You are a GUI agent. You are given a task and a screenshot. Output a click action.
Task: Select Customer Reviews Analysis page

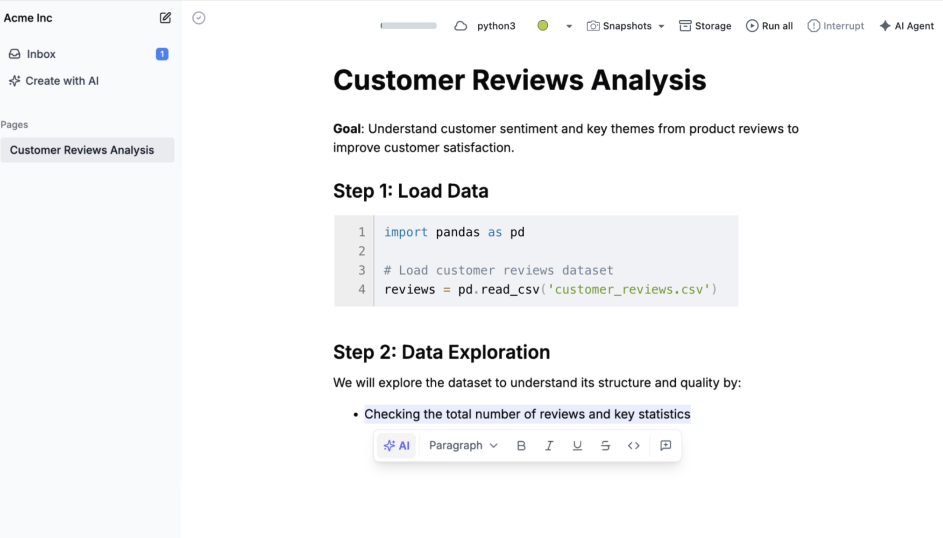click(x=82, y=150)
